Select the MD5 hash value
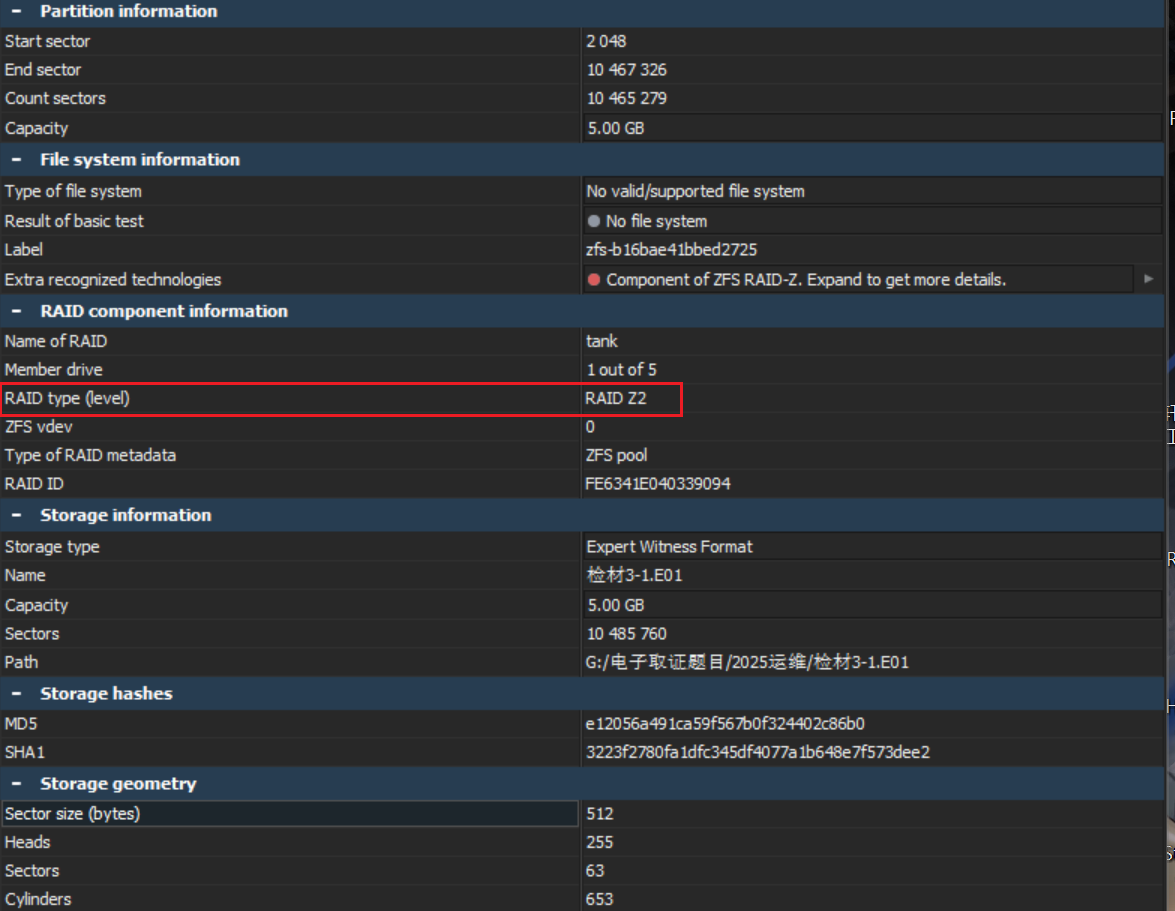 pos(725,723)
